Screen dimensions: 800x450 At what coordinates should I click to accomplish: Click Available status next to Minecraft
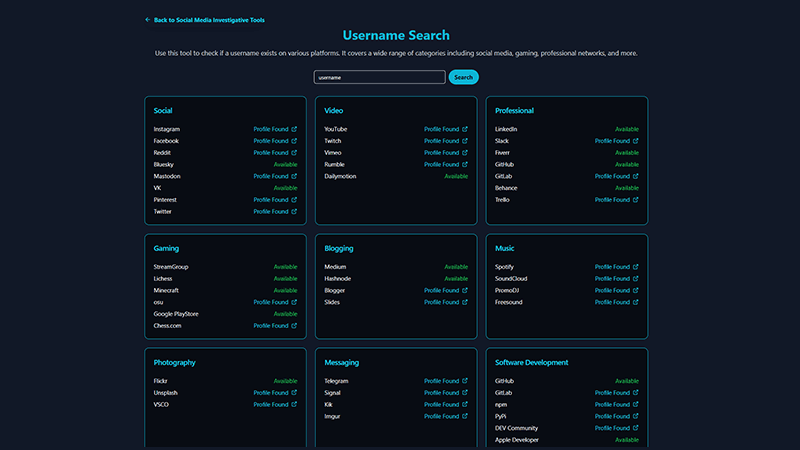click(x=285, y=290)
